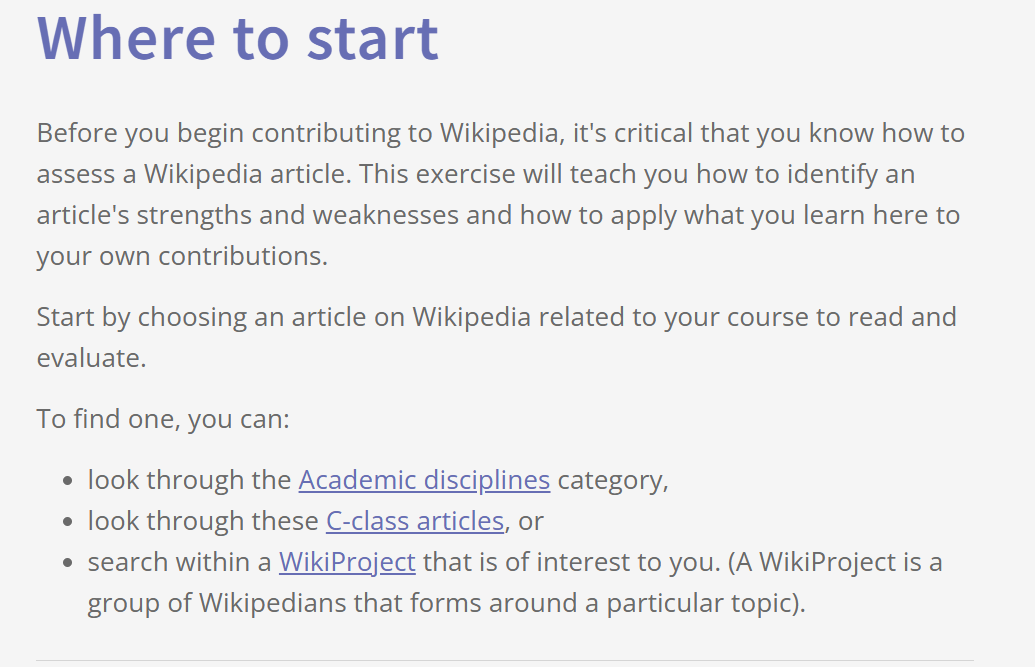Click the bullet marker before C-class articles item
Viewport: 1035px width, 667px height.
pyautogui.click(x=67, y=522)
